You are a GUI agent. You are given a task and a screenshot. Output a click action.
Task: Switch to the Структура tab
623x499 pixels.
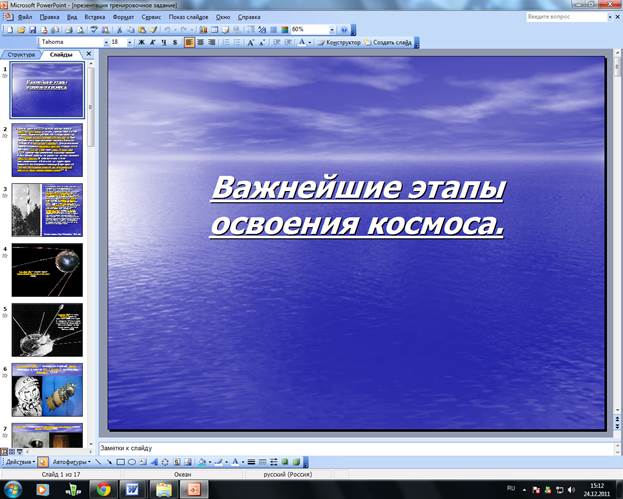[21, 54]
